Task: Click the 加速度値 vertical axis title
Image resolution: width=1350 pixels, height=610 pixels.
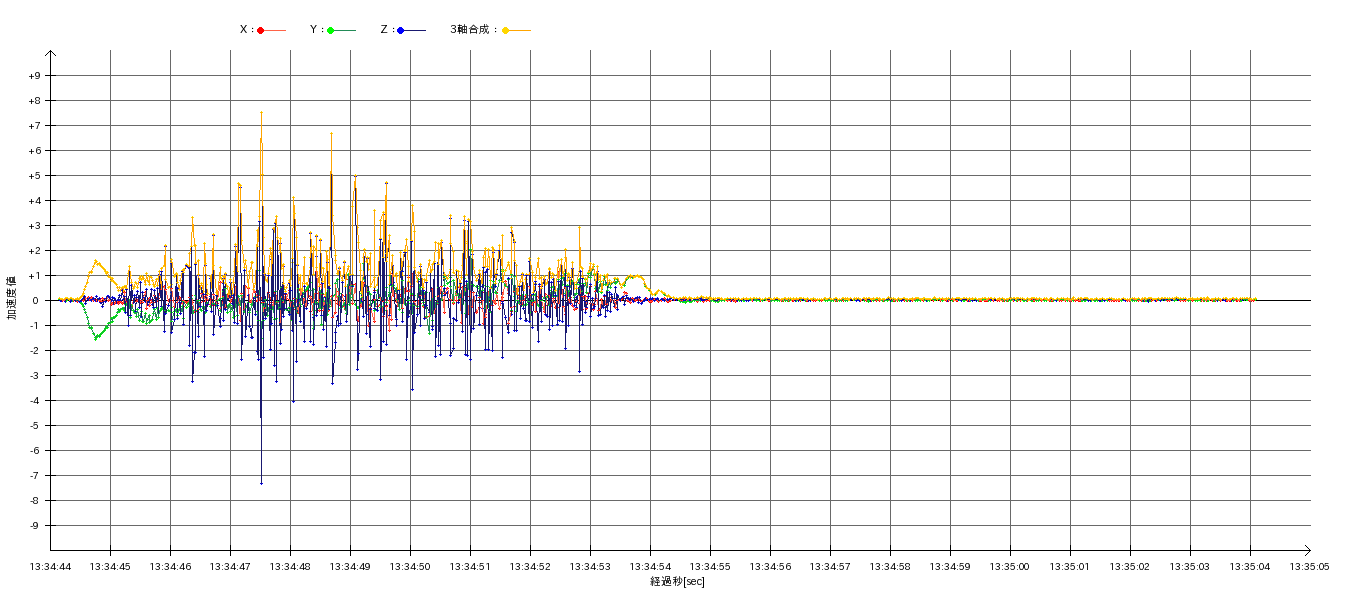Action: coord(12,297)
